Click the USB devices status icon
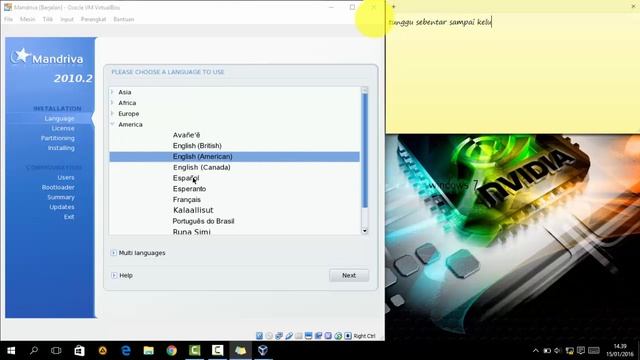This screenshot has width=640, height=360. pos(289,336)
